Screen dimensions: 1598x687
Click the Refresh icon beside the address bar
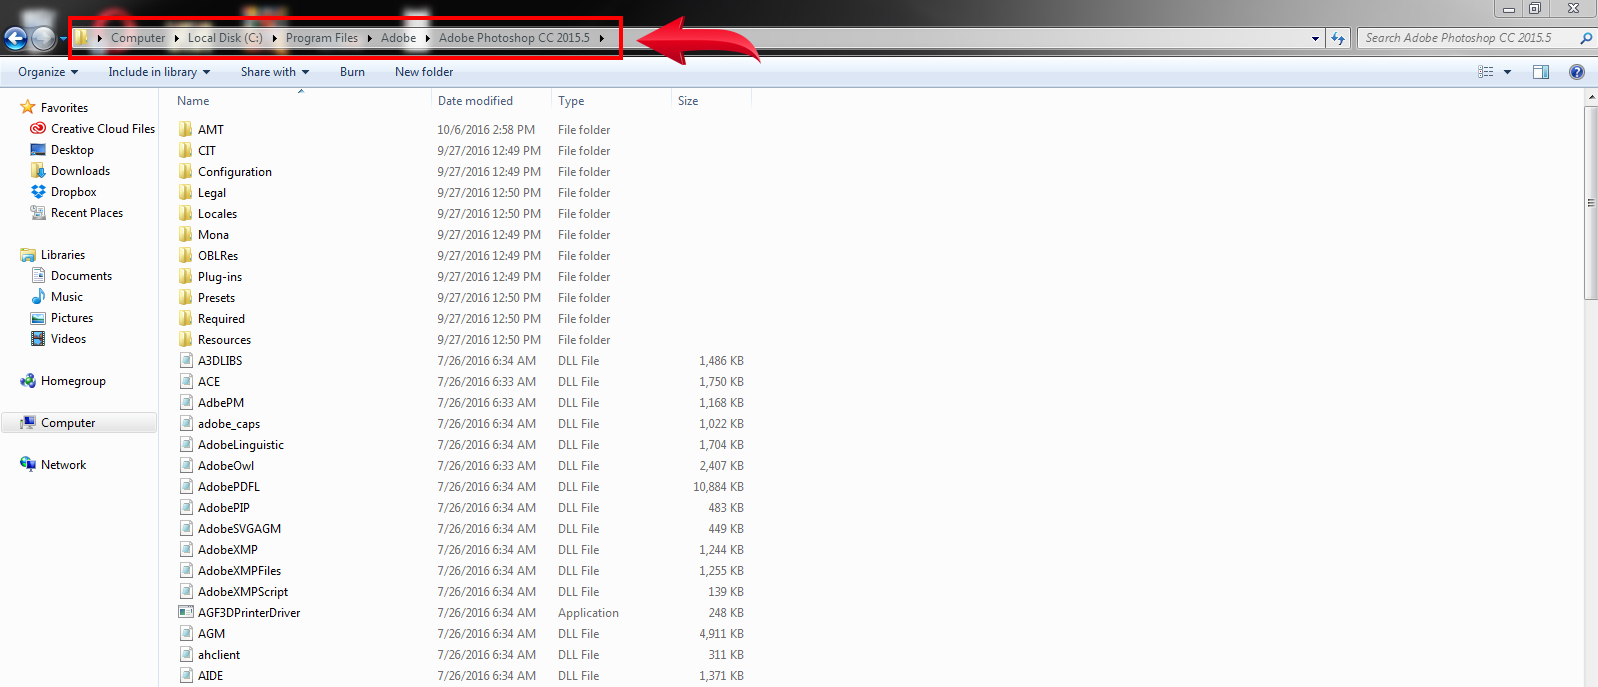tap(1338, 38)
